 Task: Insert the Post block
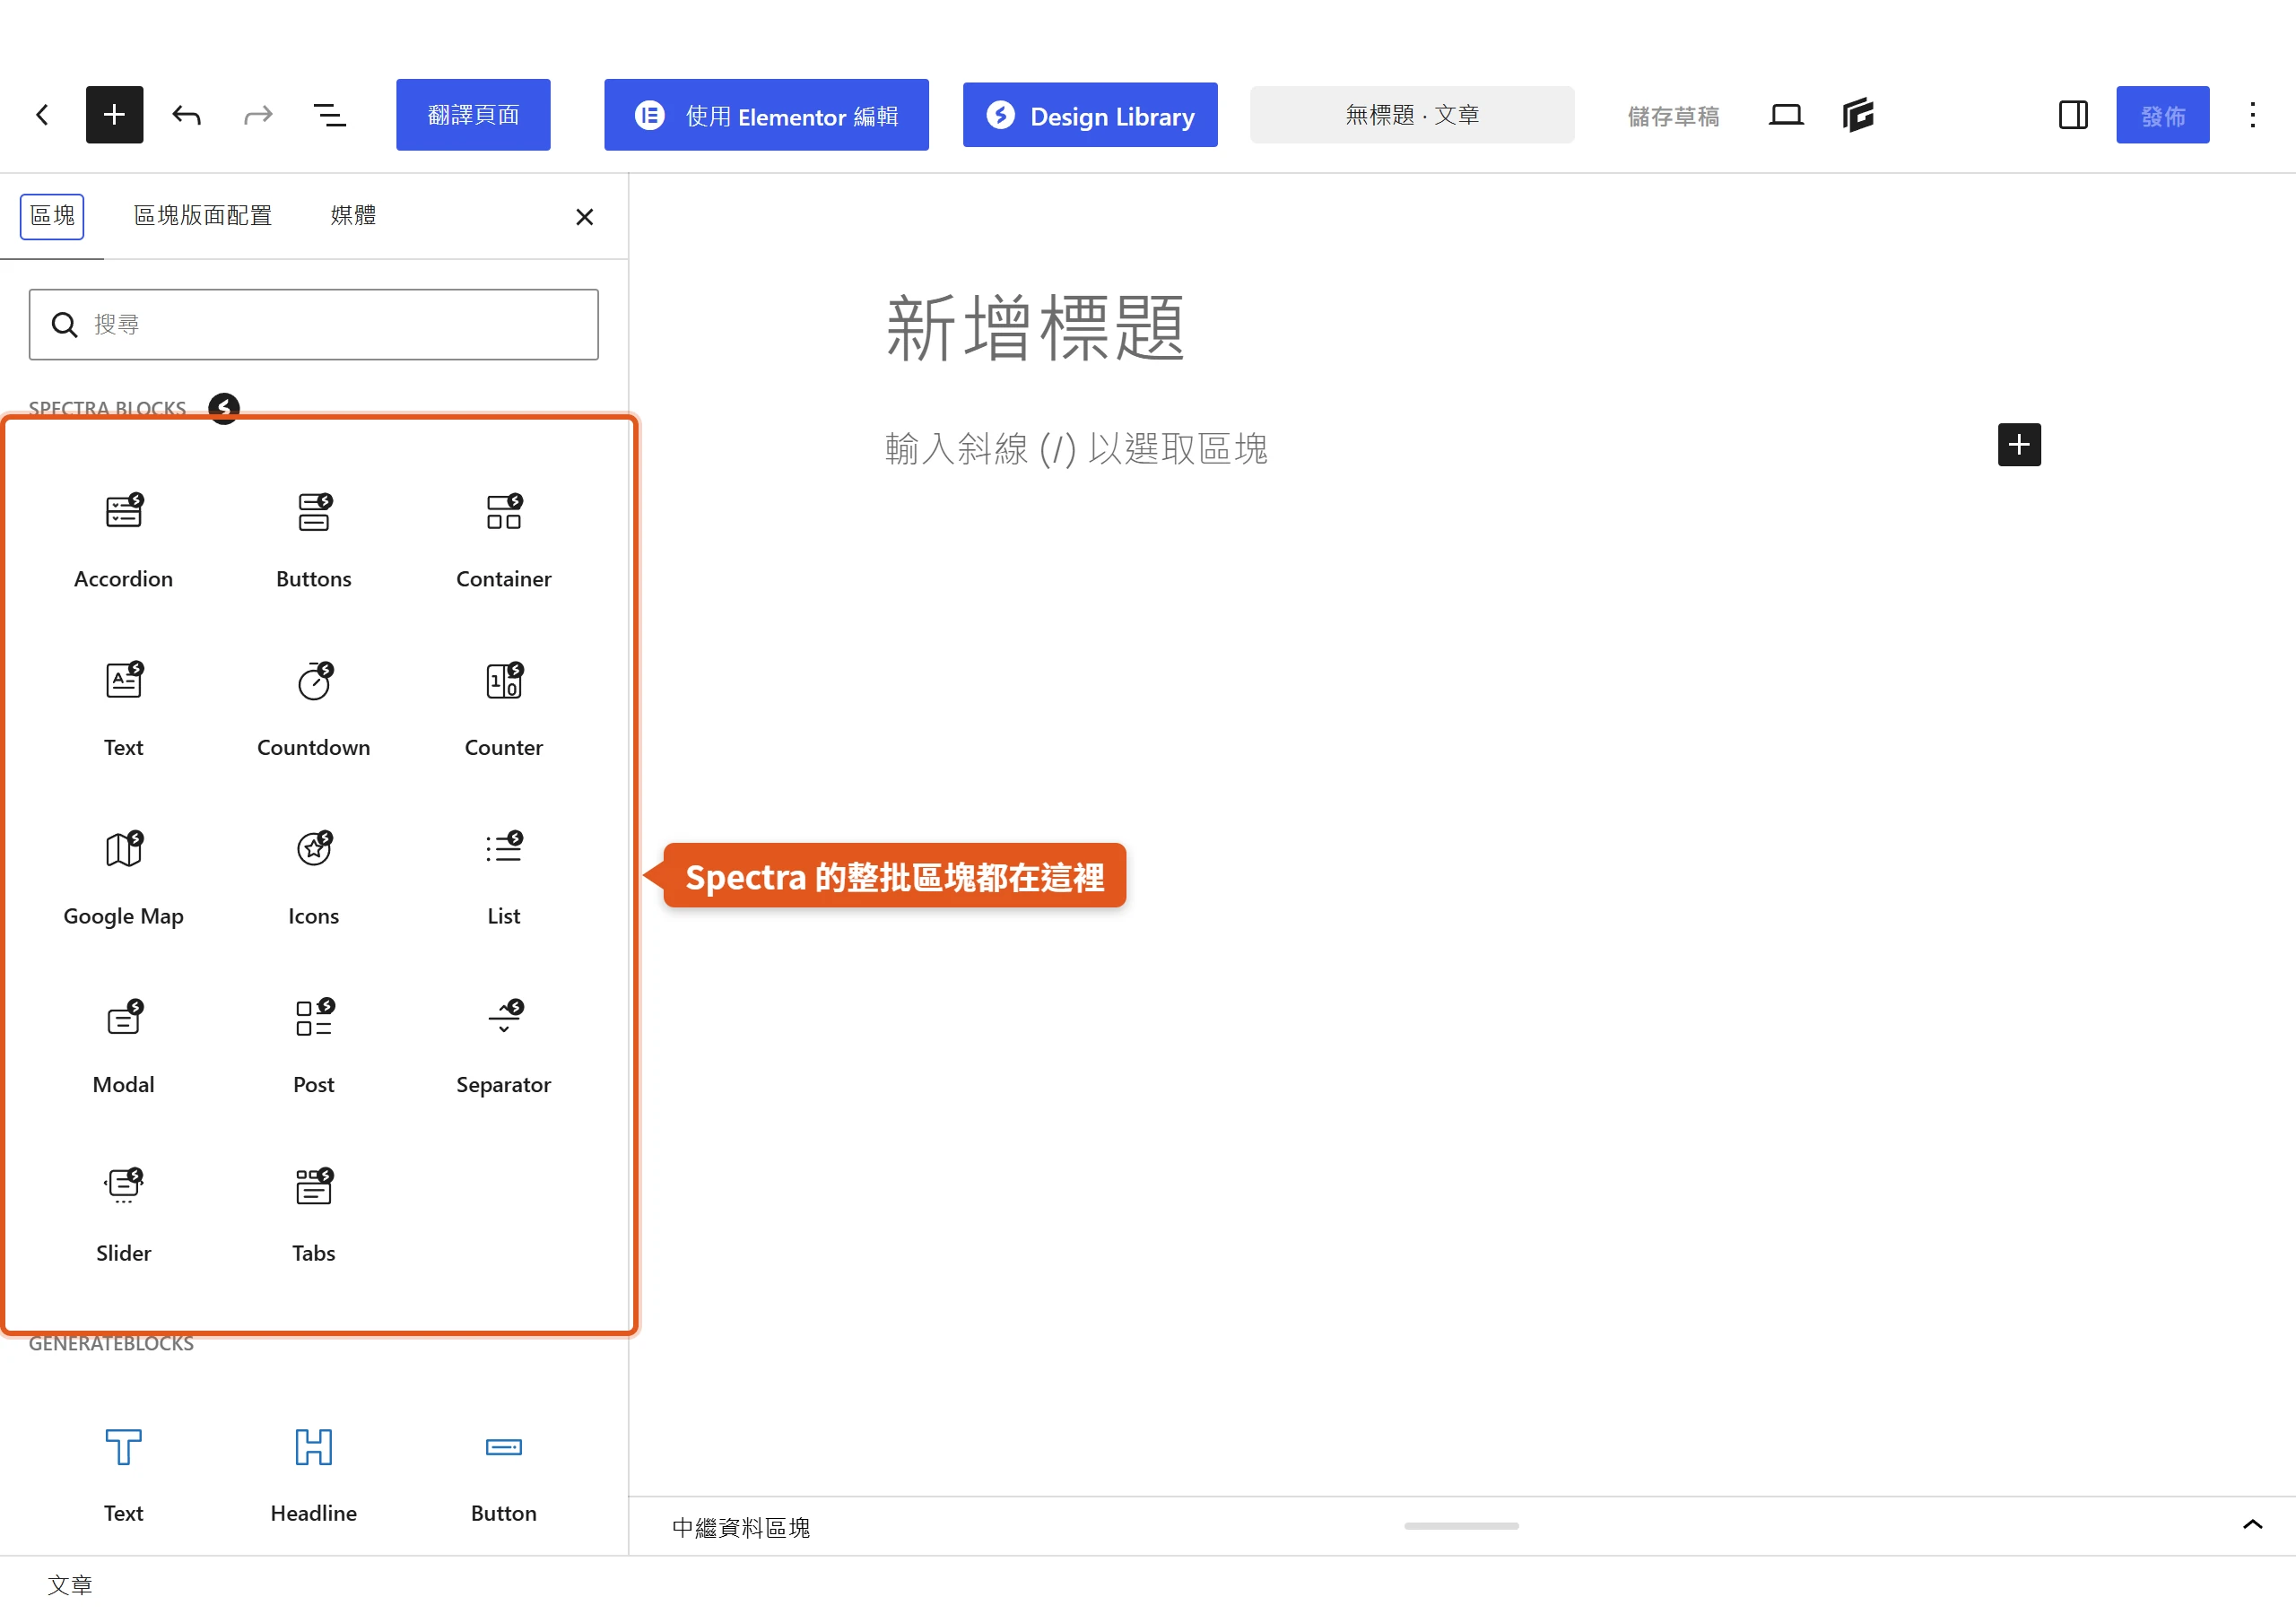click(313, 1046)
